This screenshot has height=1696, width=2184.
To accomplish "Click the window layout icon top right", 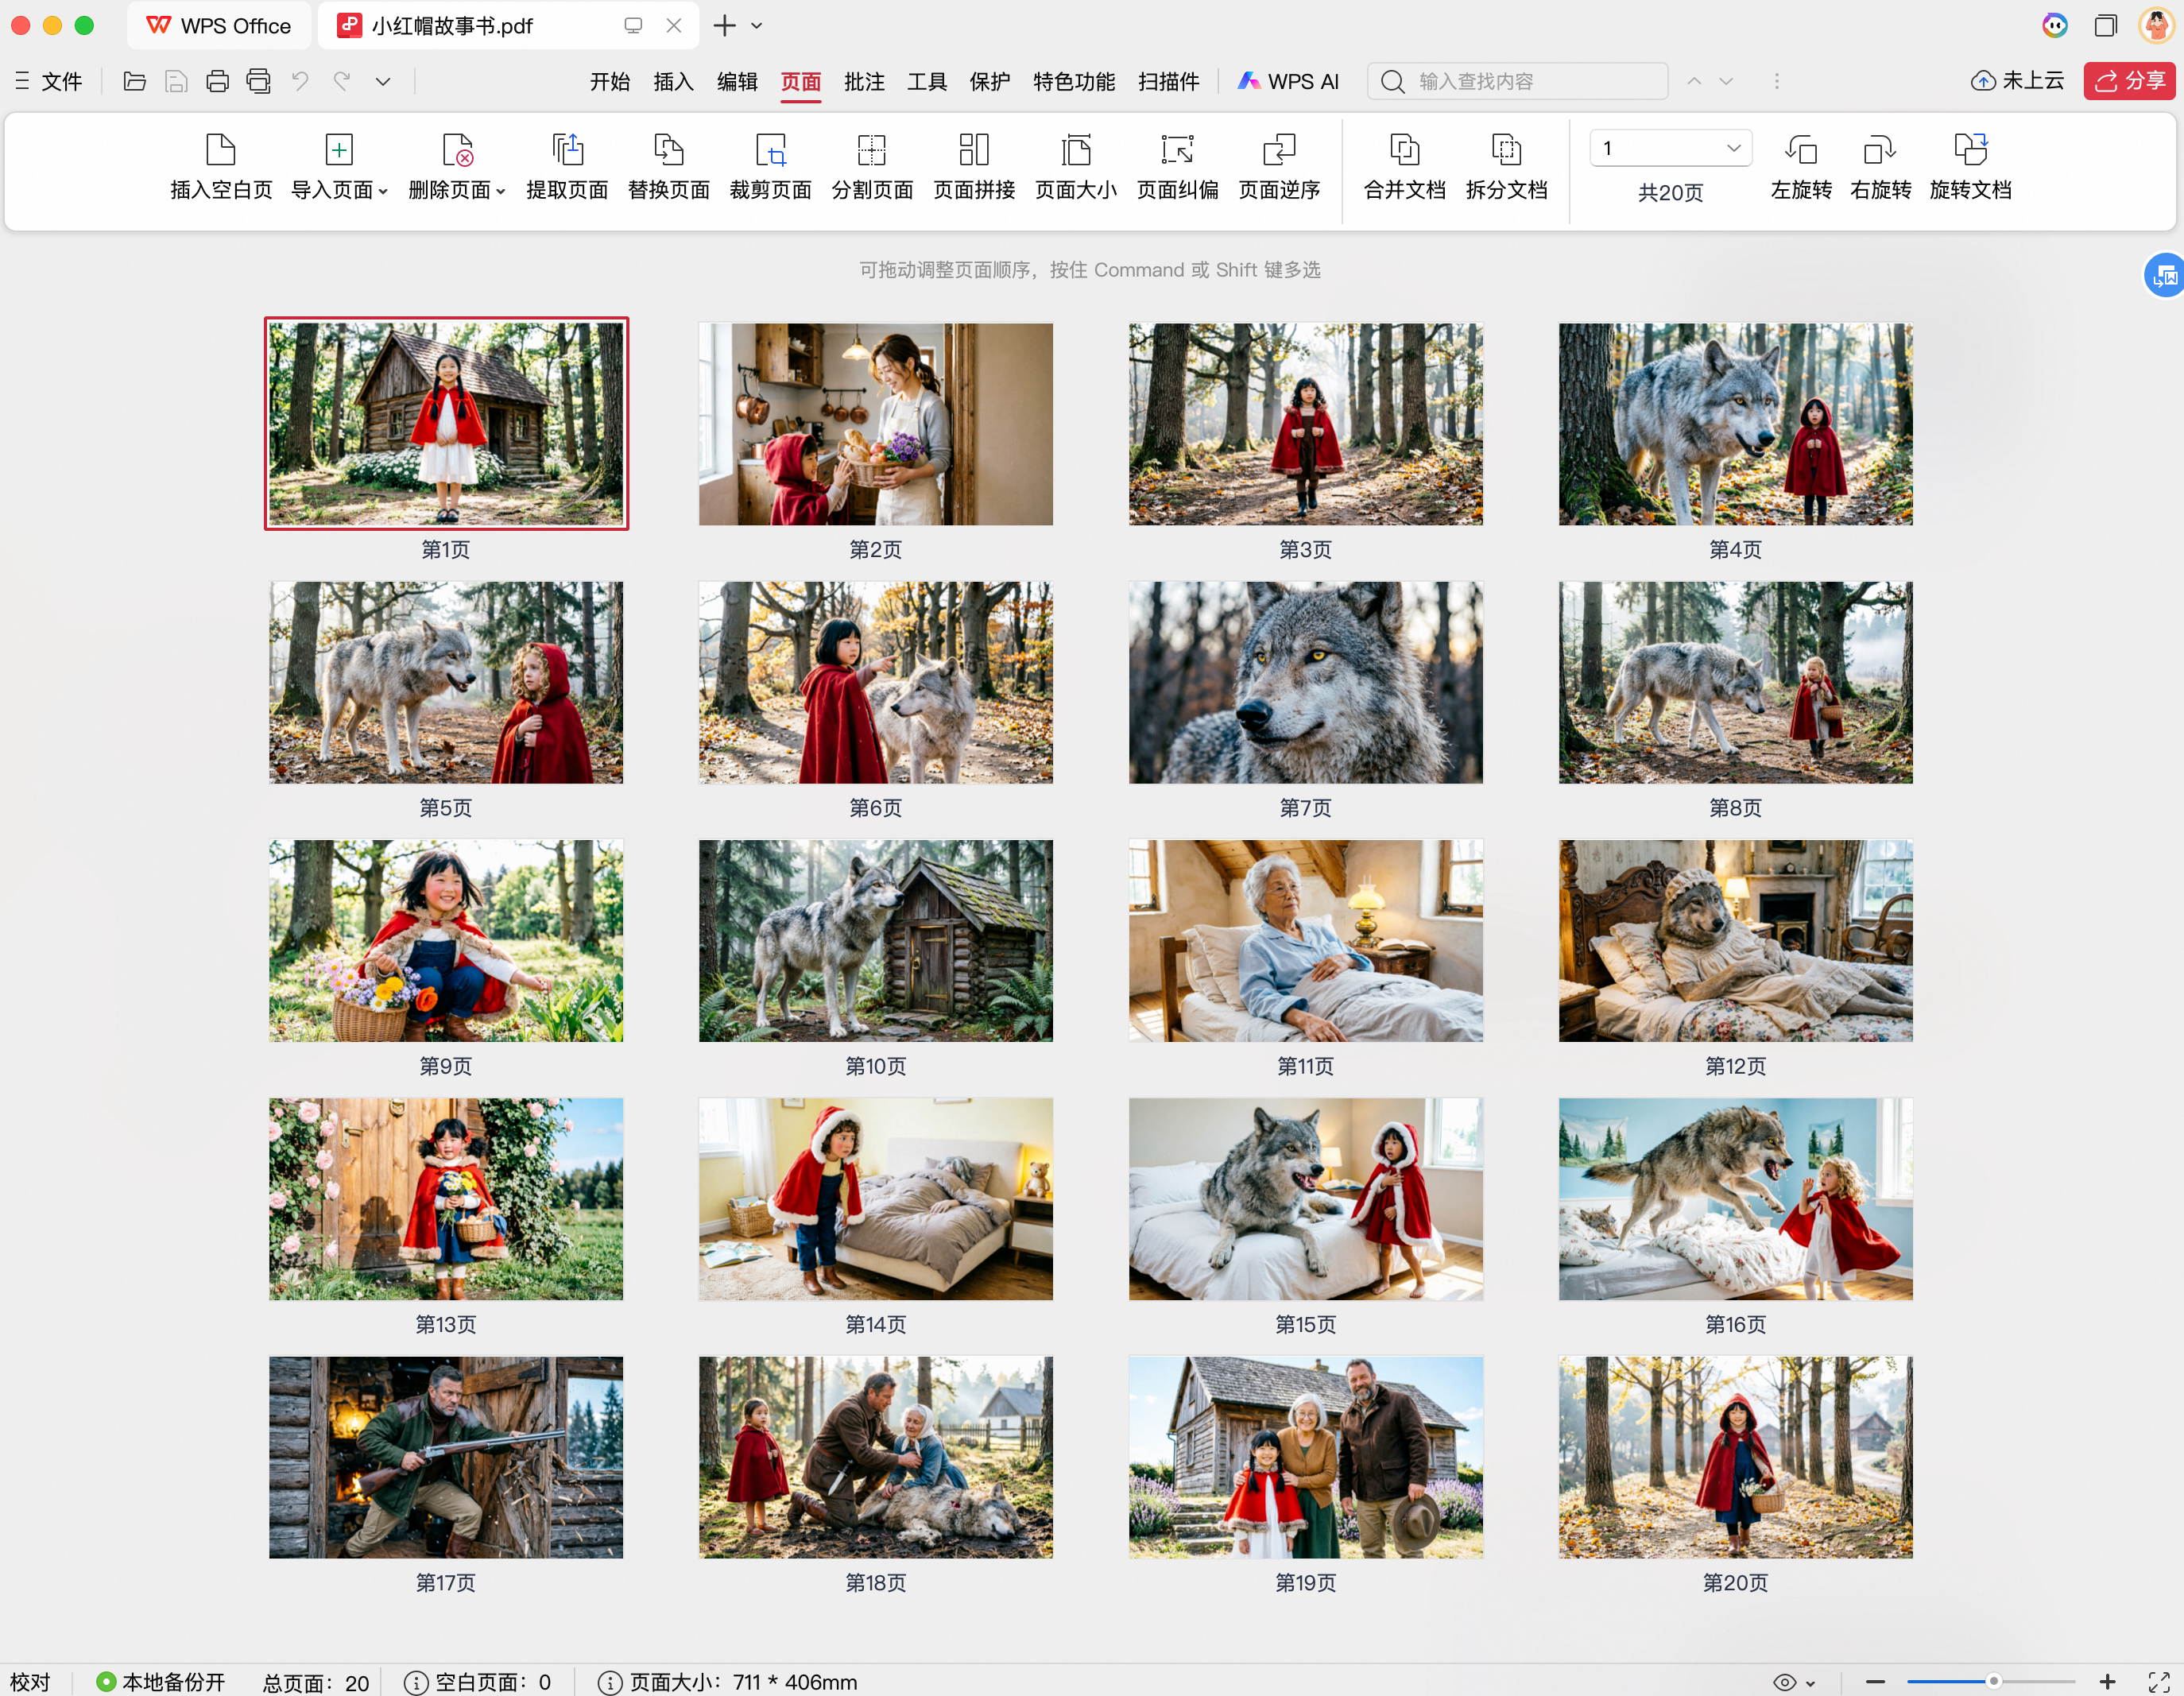I will [2105, 25].
